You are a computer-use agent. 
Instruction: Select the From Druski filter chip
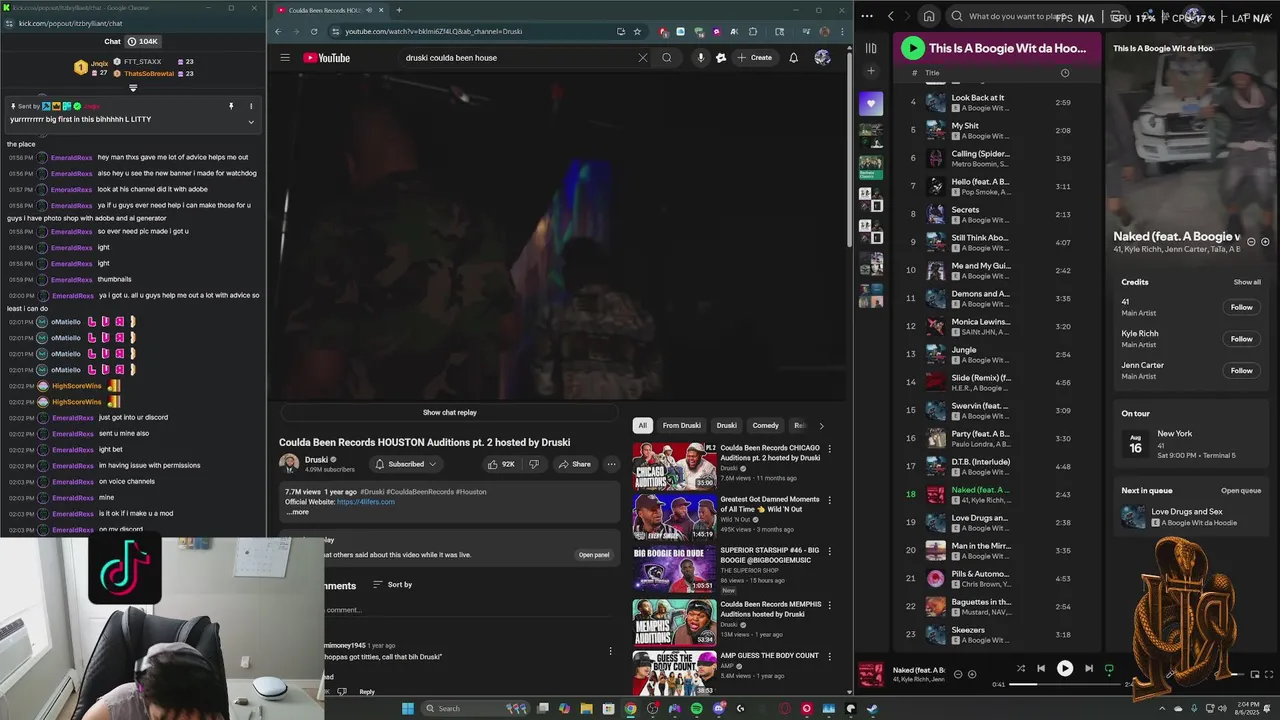(681, 425)
